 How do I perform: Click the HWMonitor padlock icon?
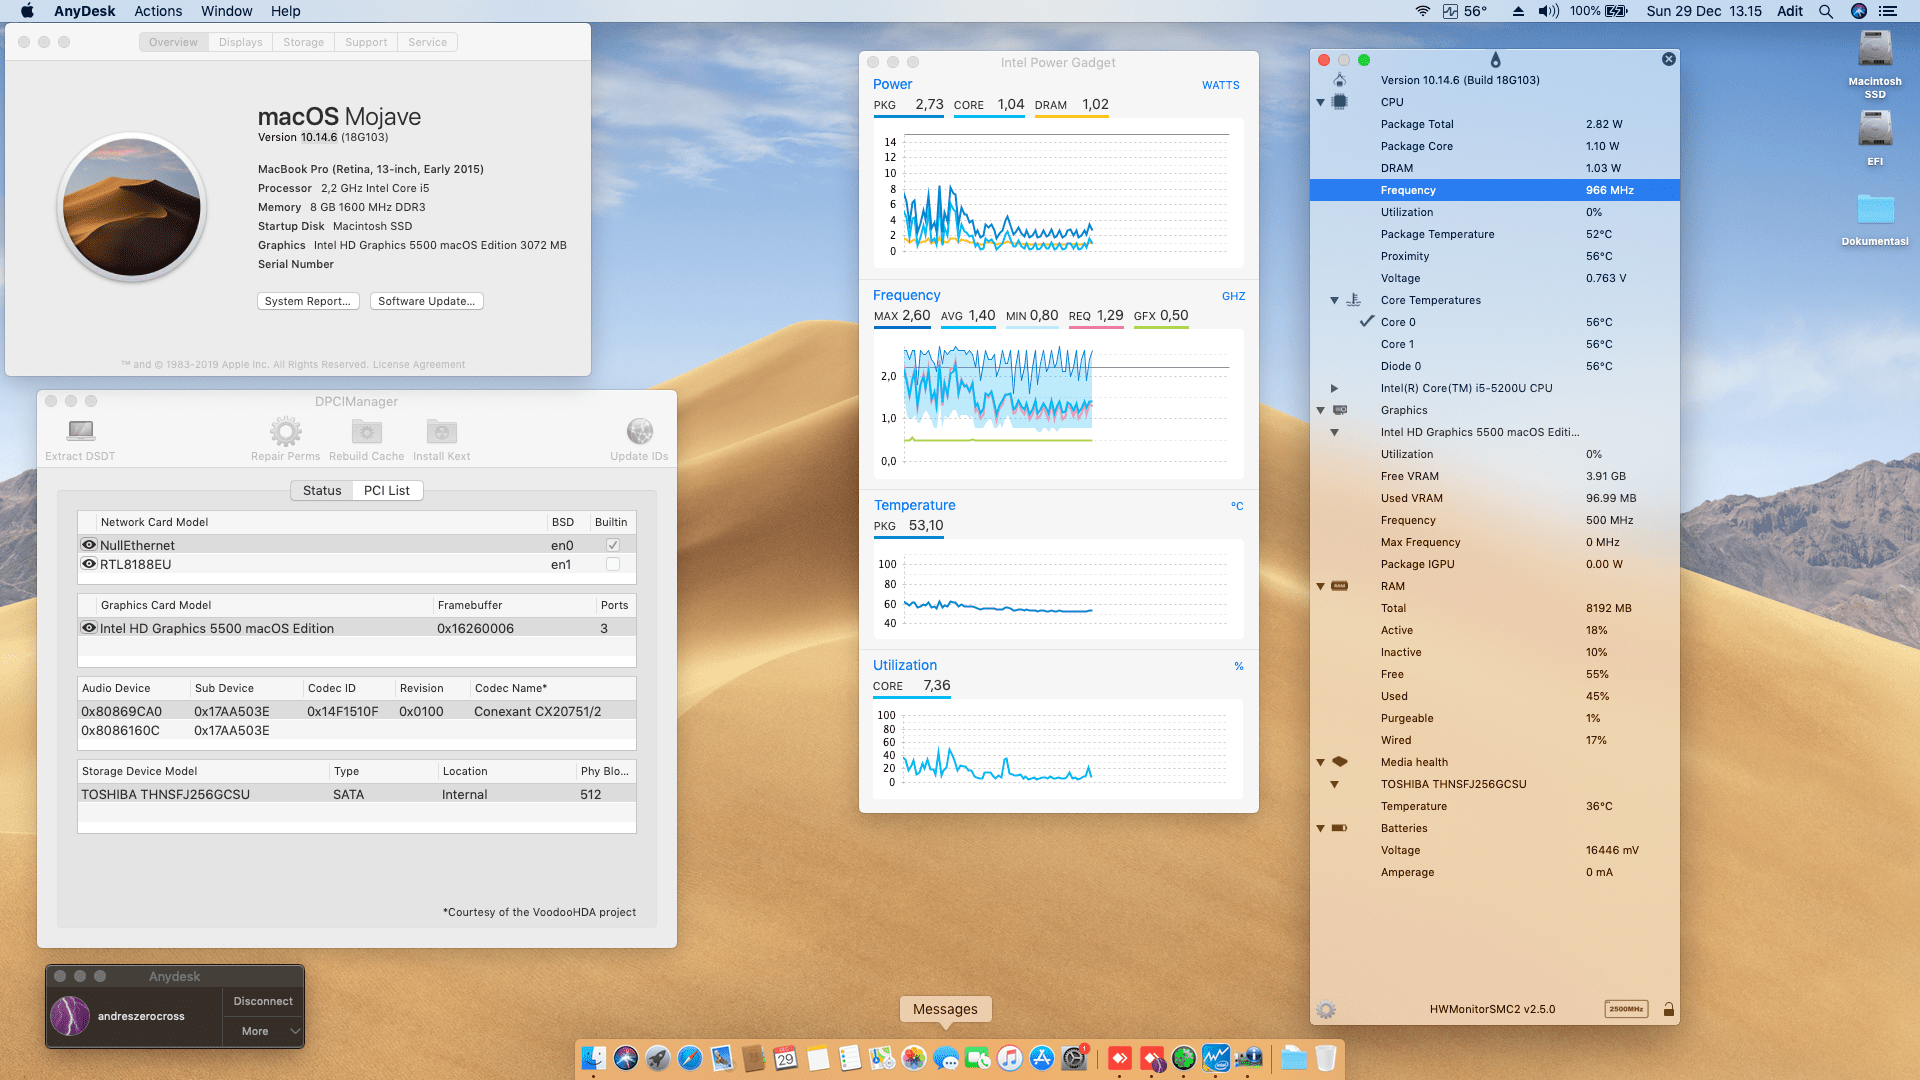[1668, 1010]
